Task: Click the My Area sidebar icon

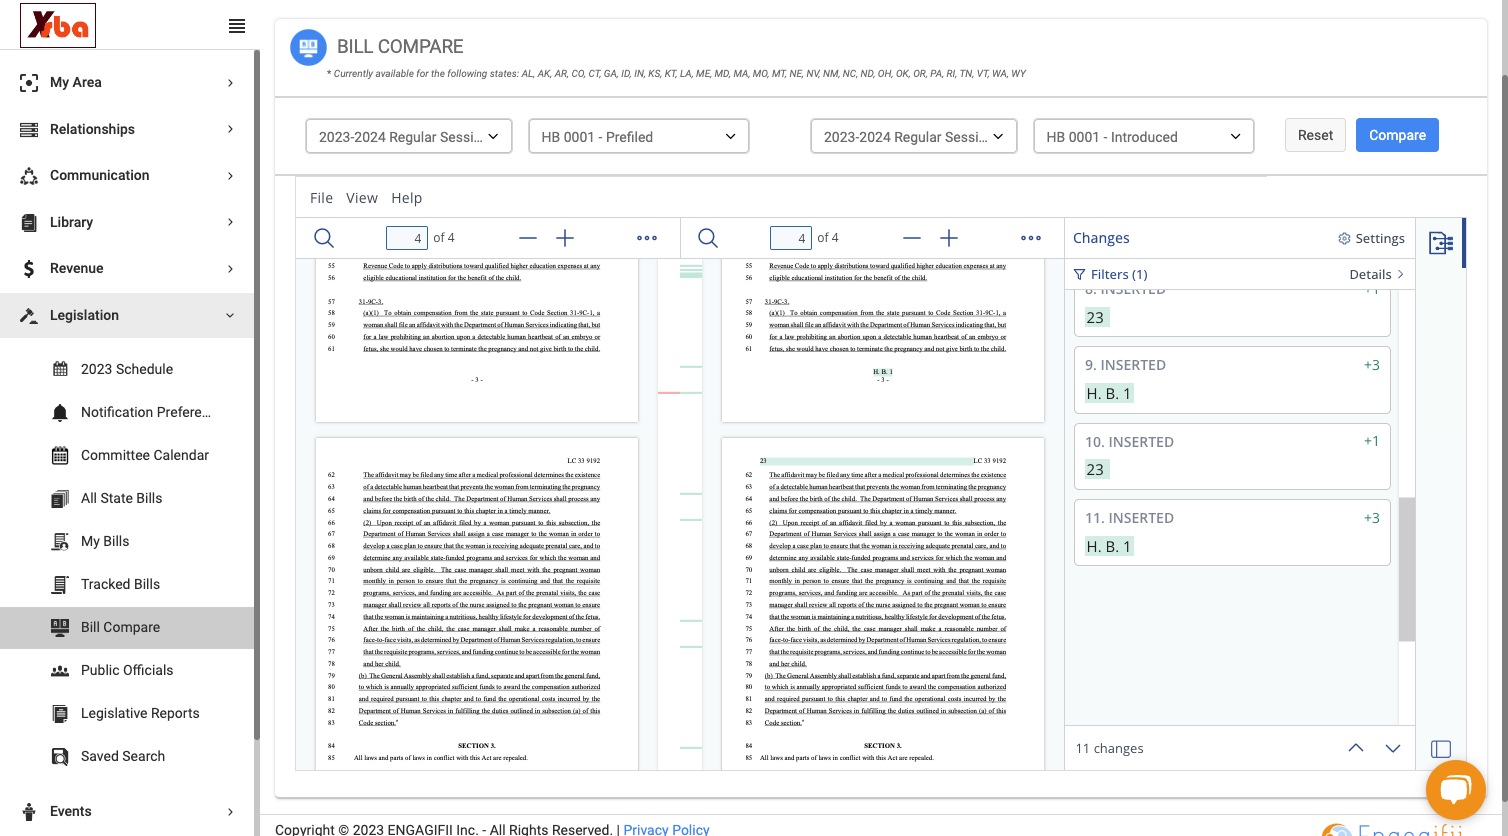Action: coord(29,83)
